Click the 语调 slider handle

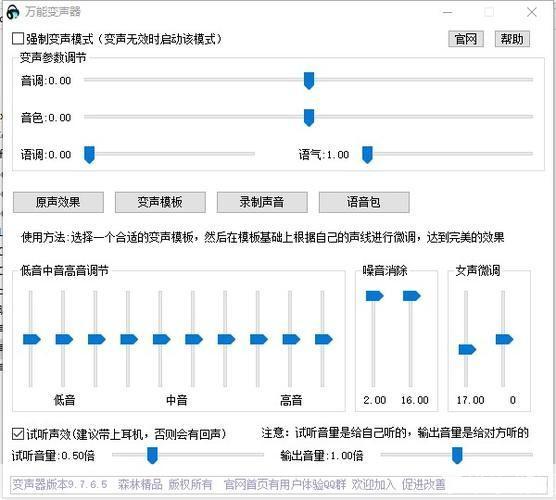[x=89, y=155]
